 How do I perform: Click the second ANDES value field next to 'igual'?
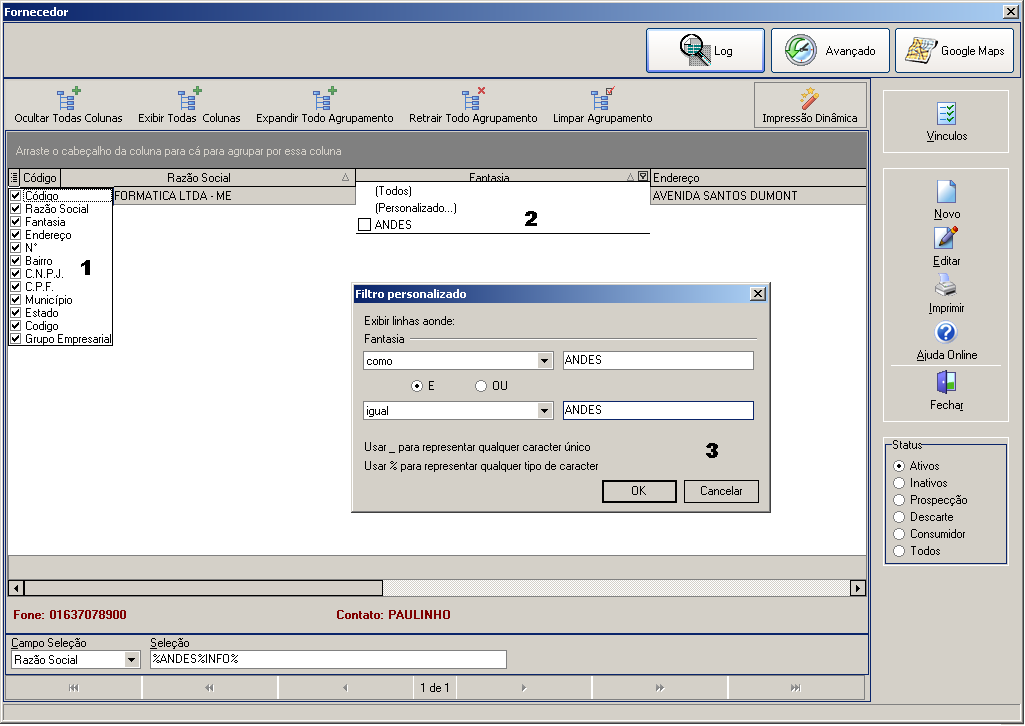pyautogui.click(x=658, y=410)
